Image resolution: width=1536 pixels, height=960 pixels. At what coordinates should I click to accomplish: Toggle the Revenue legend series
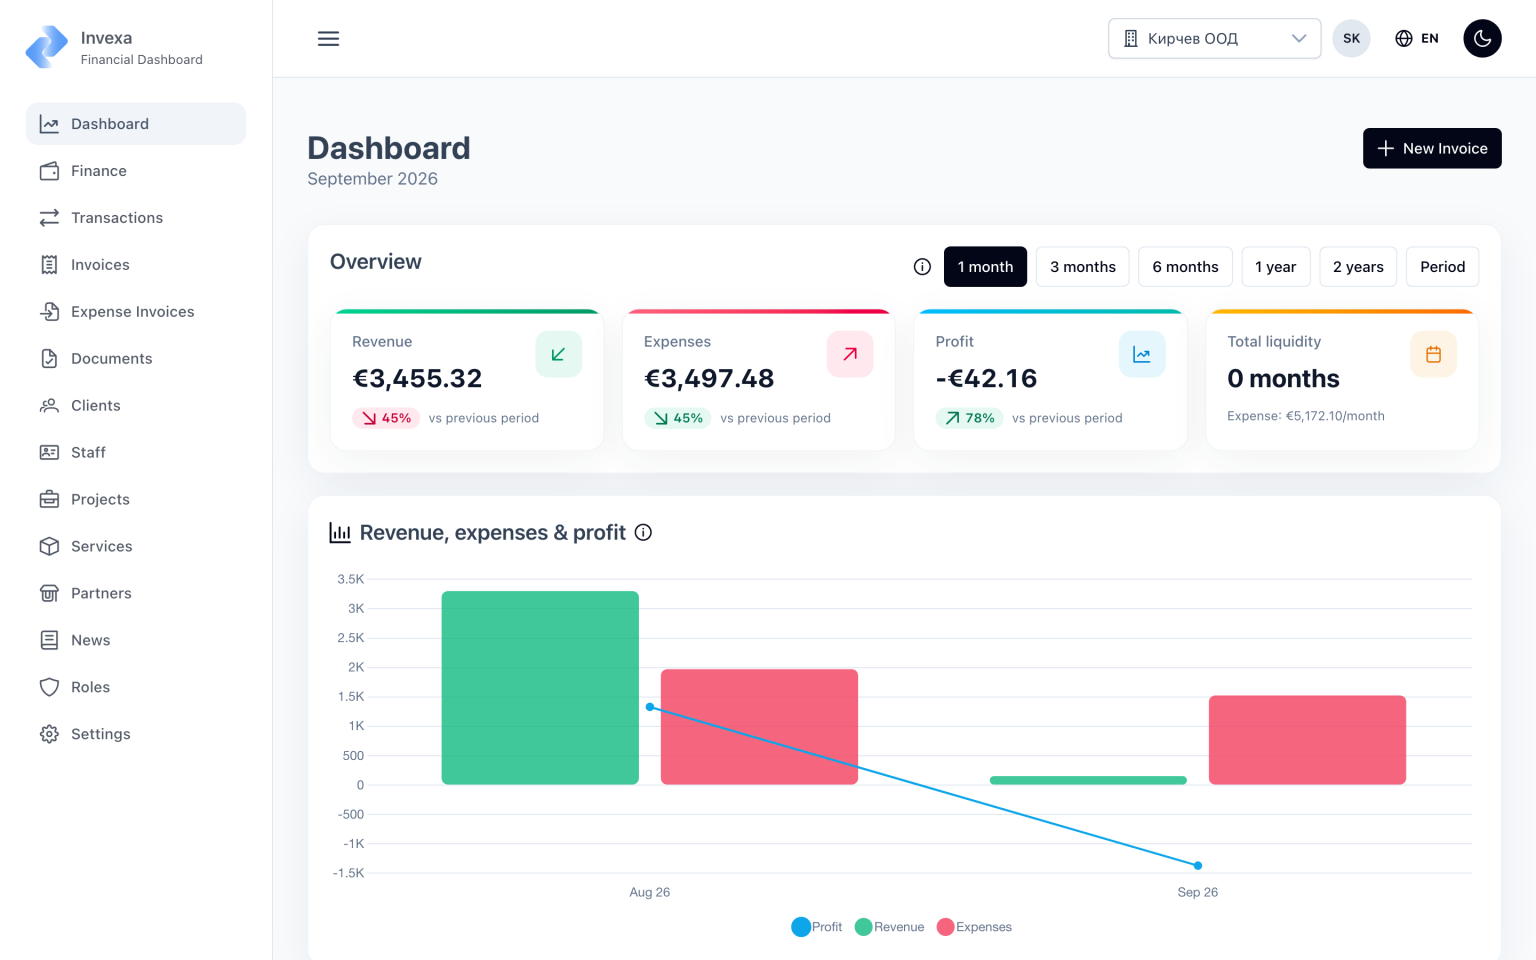(890, 927)
